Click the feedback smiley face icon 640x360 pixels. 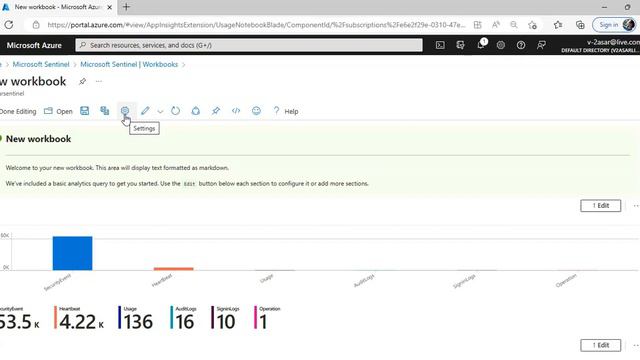pyautogui.click(x=256, y=111)
